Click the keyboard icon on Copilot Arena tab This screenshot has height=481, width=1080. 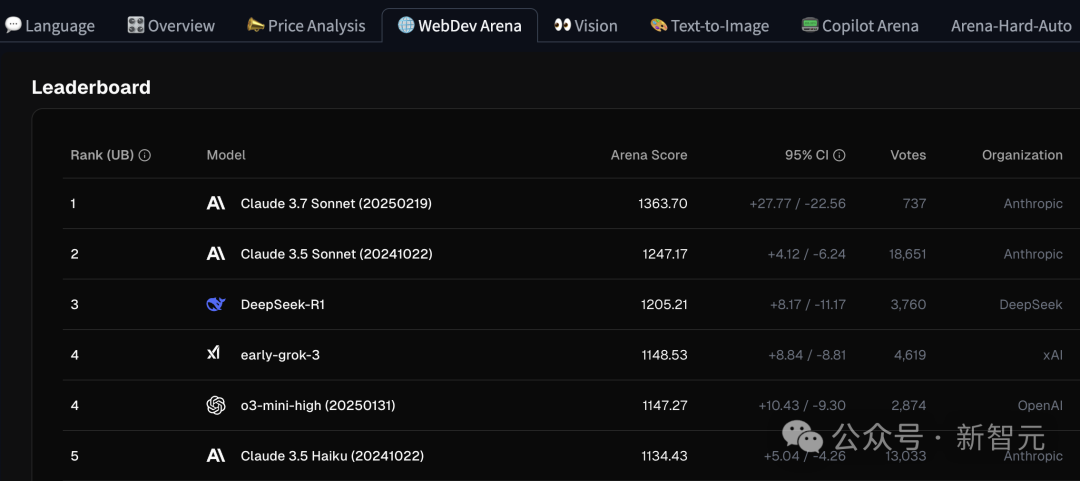[x=810, y=25]
